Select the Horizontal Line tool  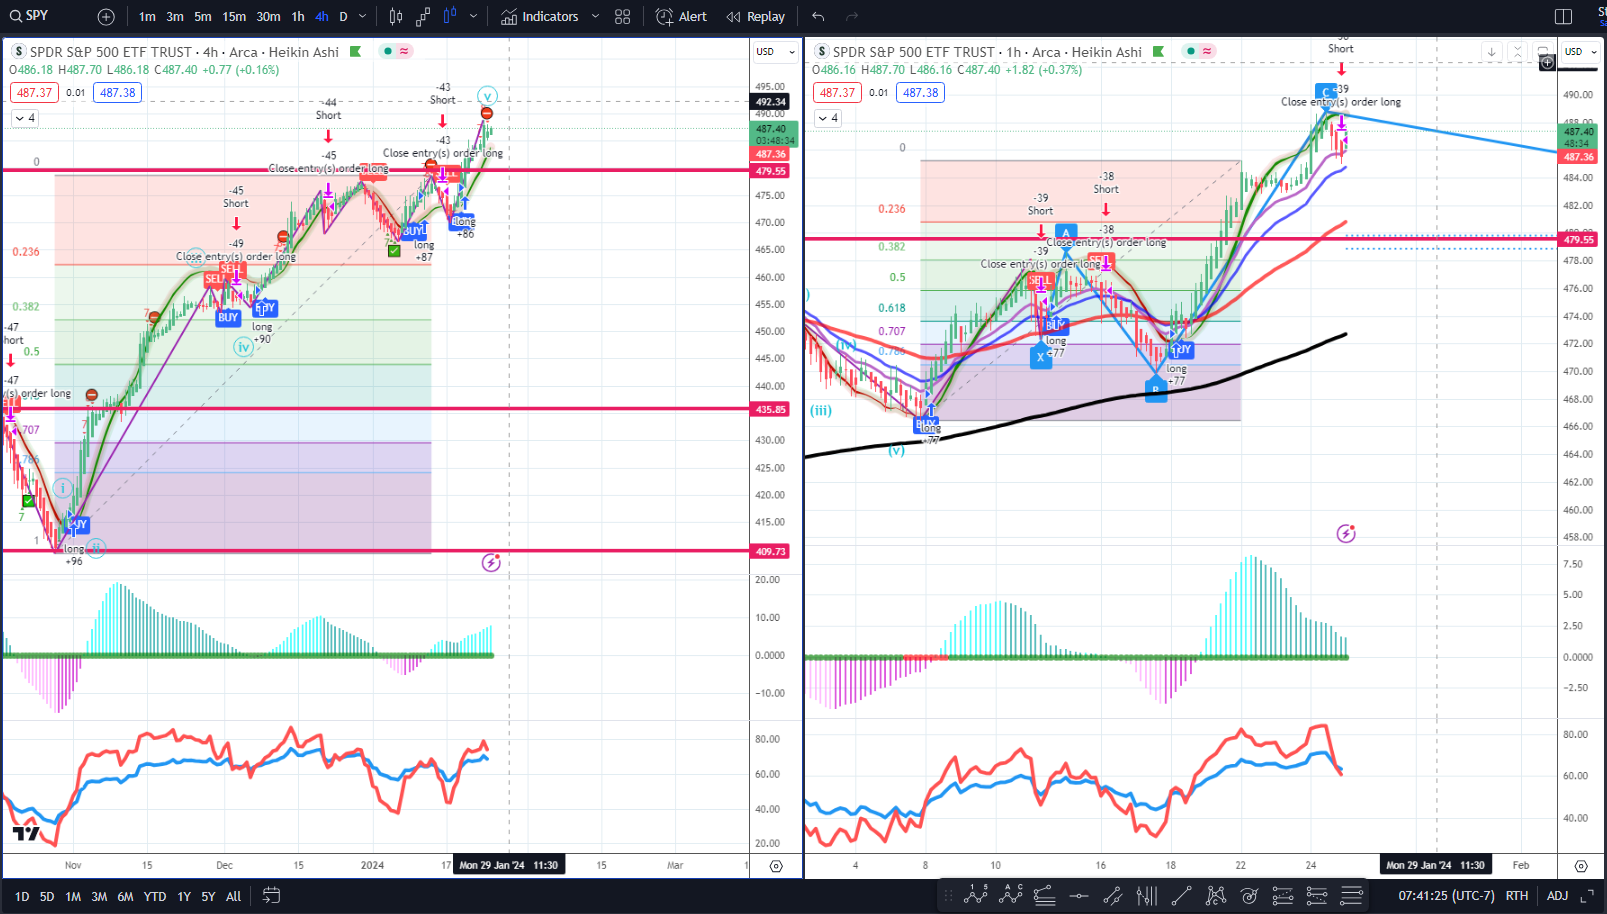[x=1078, y=896]
